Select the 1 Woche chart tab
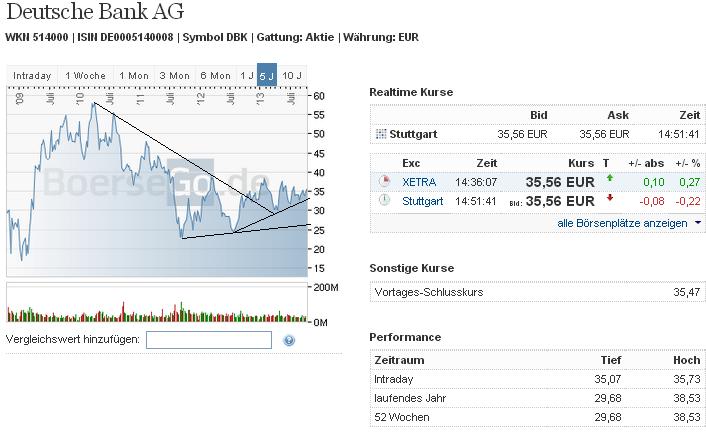The image size is (706, 432). (x=85, y=76)
